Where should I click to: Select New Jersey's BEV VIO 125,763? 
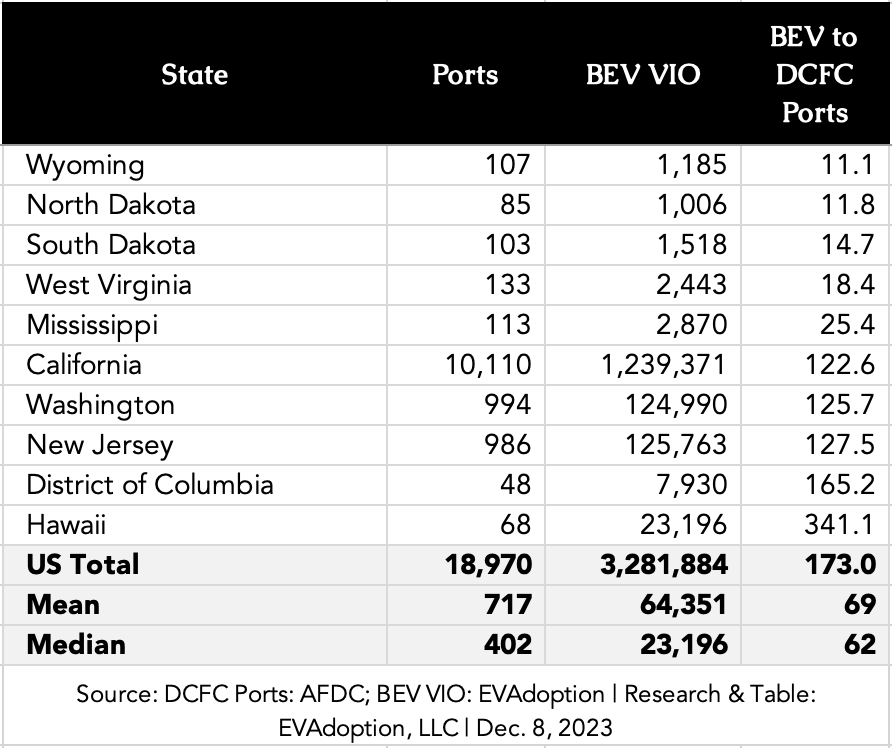coord(676,444)
